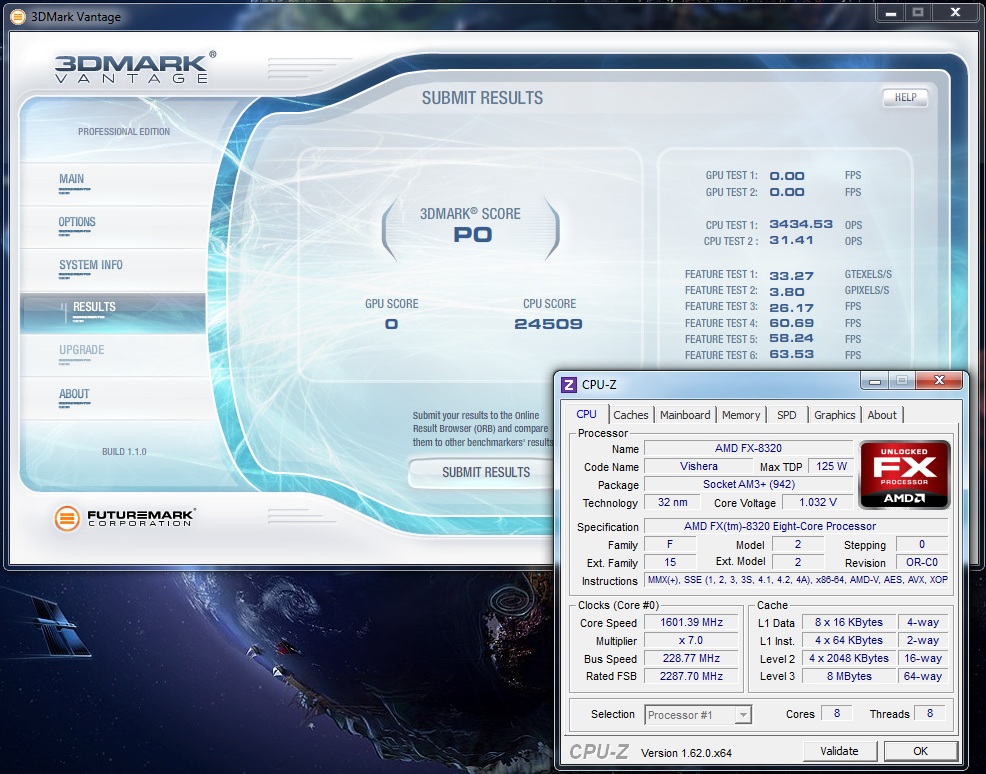Open the About section in sidebar
The height and width of the screenshot is (774, 986).
tap(74, 394)
